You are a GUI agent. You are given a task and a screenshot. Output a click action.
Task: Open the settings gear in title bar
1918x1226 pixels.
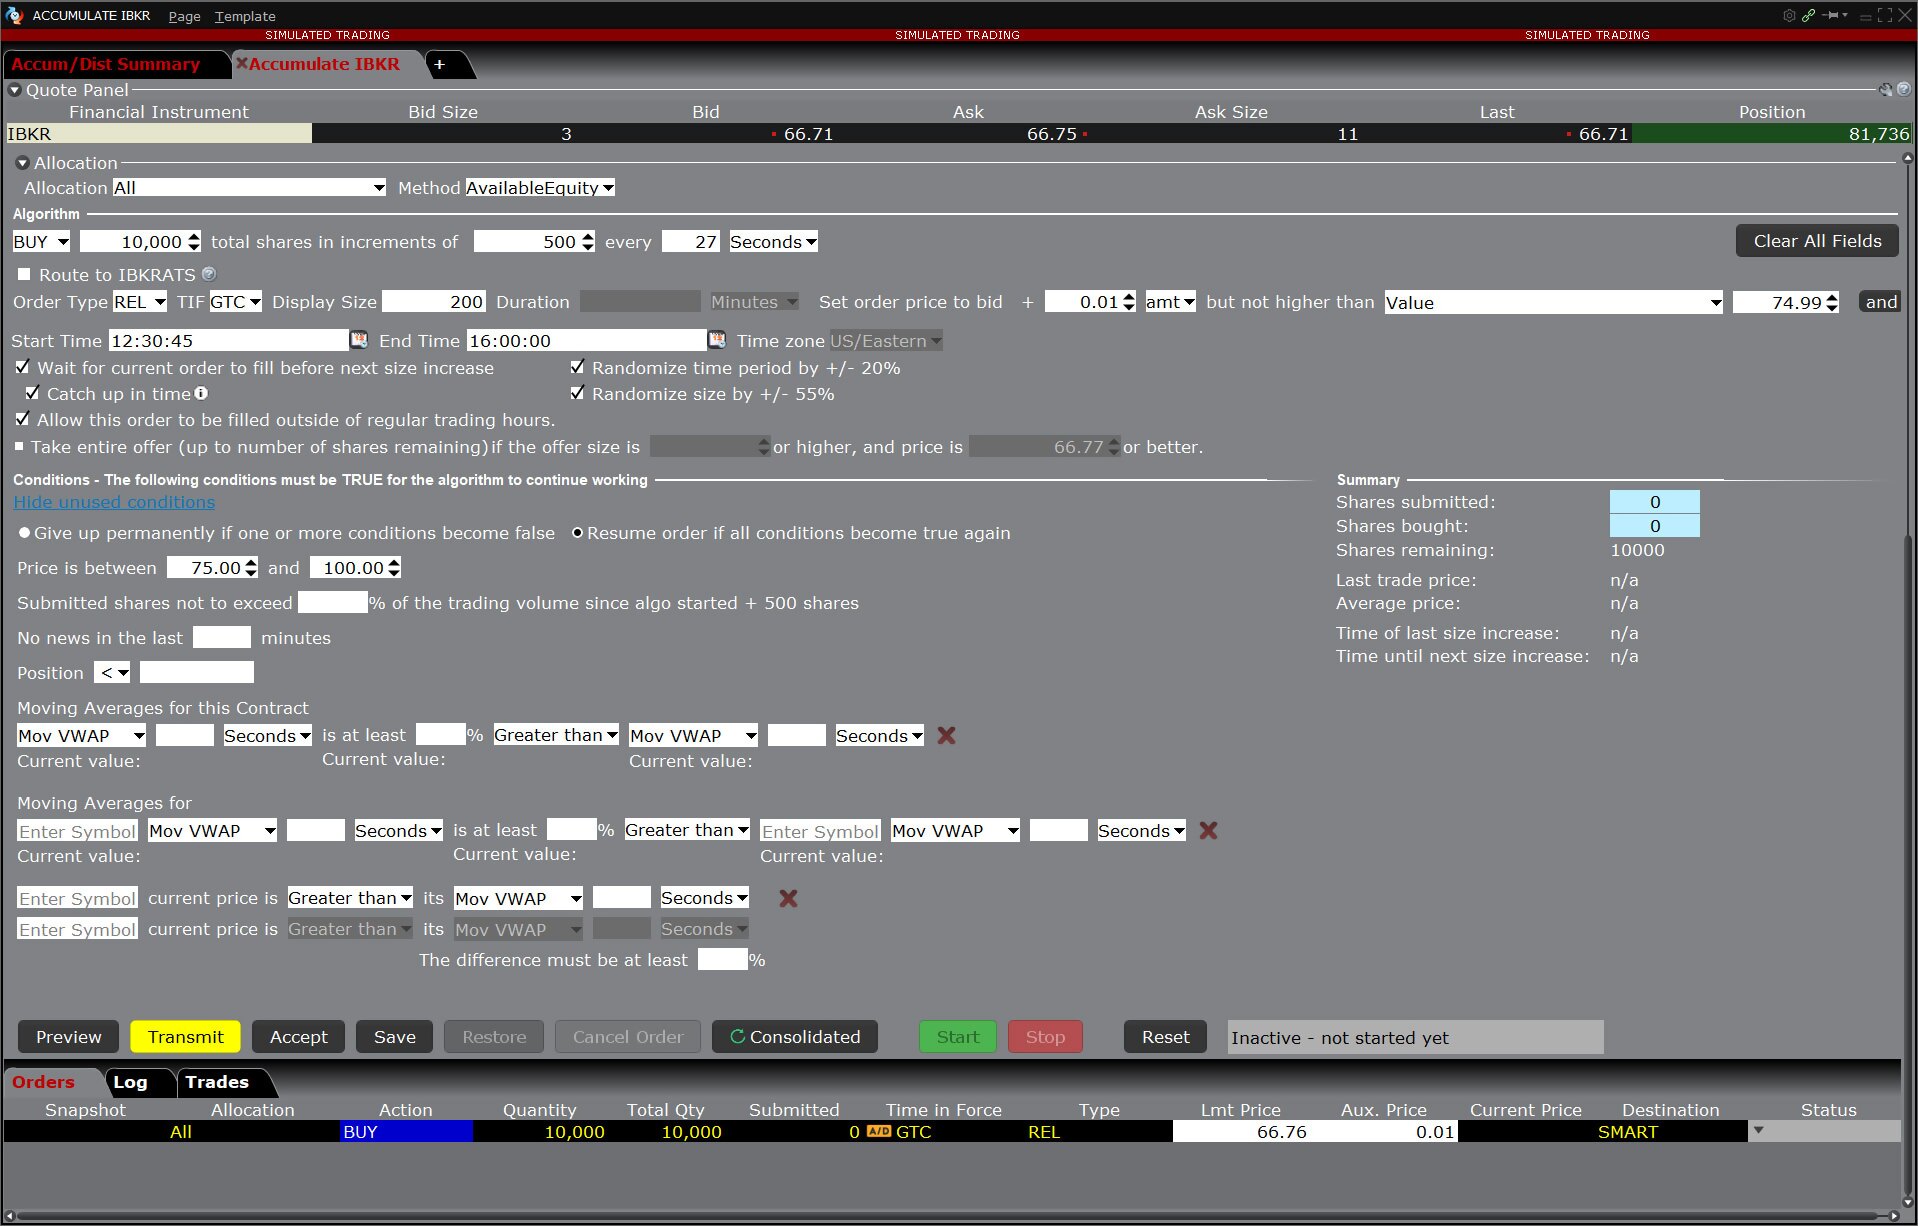pyautogui.click(x=1789, y=15)
